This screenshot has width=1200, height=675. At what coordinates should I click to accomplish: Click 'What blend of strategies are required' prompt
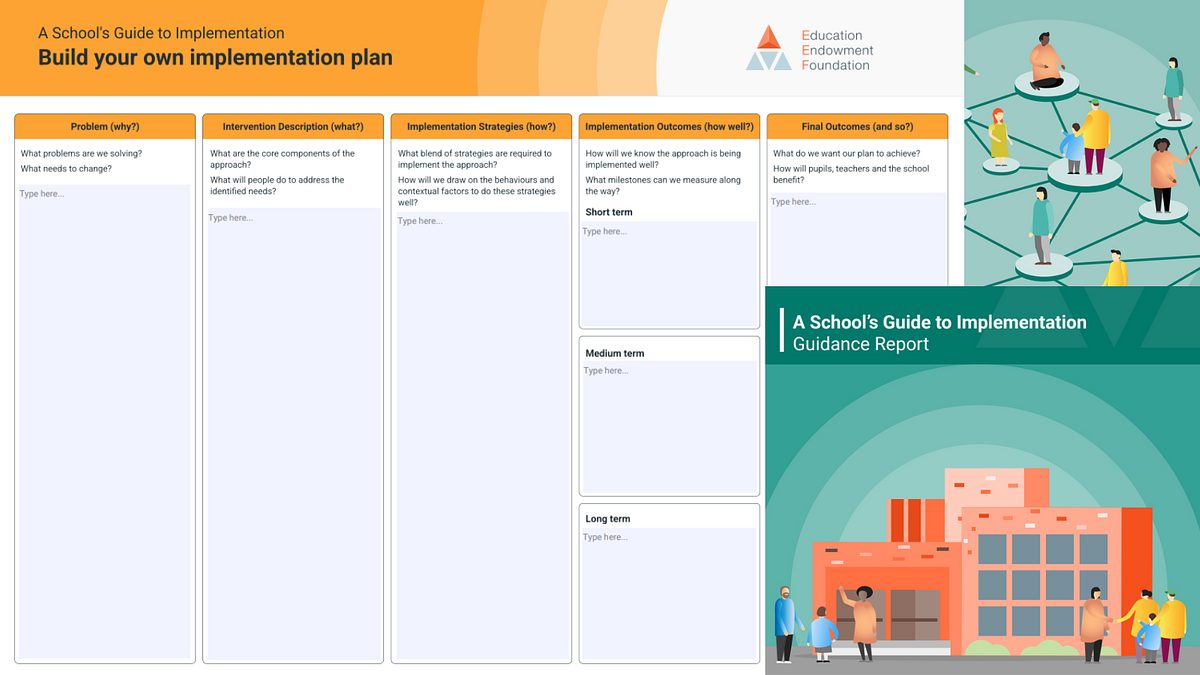point(475,159)
